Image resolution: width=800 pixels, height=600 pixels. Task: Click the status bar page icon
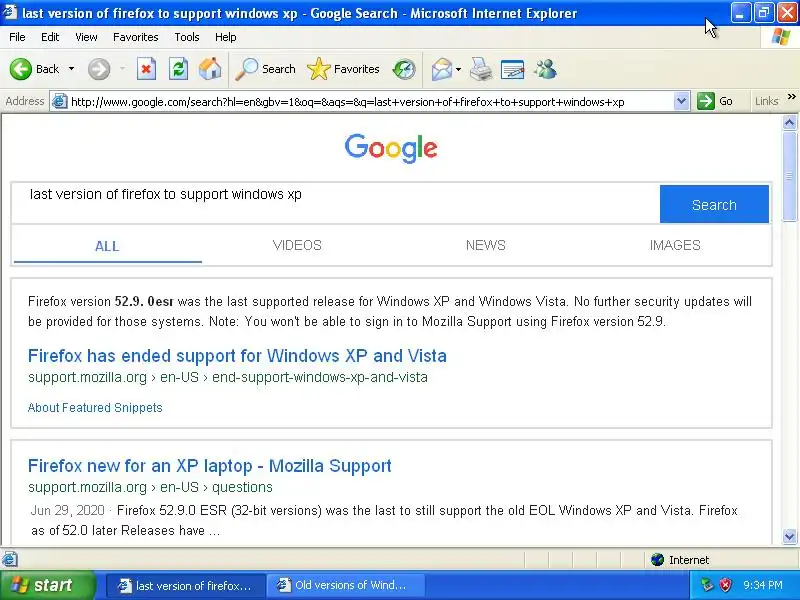coord(10,559)
